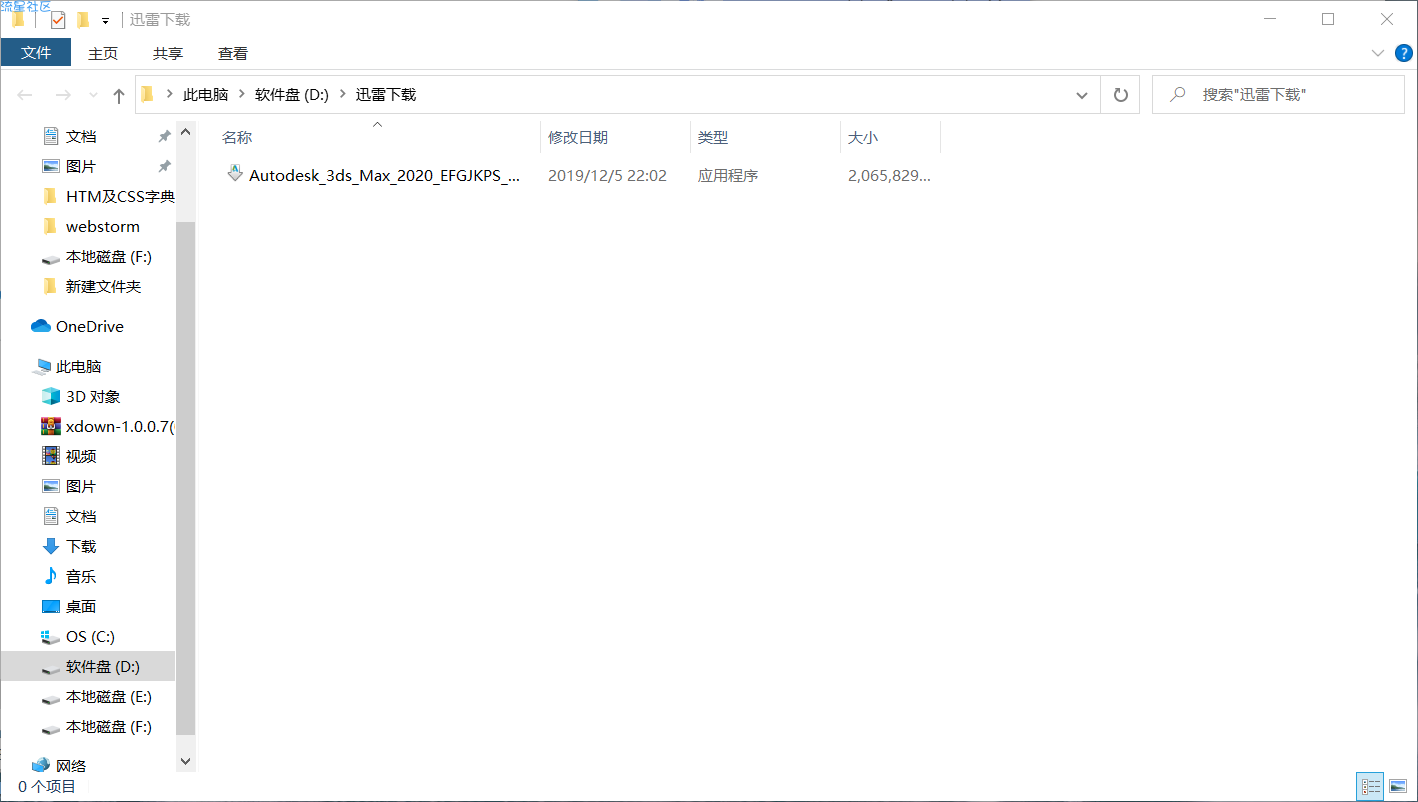This screenshot has width=1418, height=802.
Task: Go forward with the right arrow button
Action: 63,95
